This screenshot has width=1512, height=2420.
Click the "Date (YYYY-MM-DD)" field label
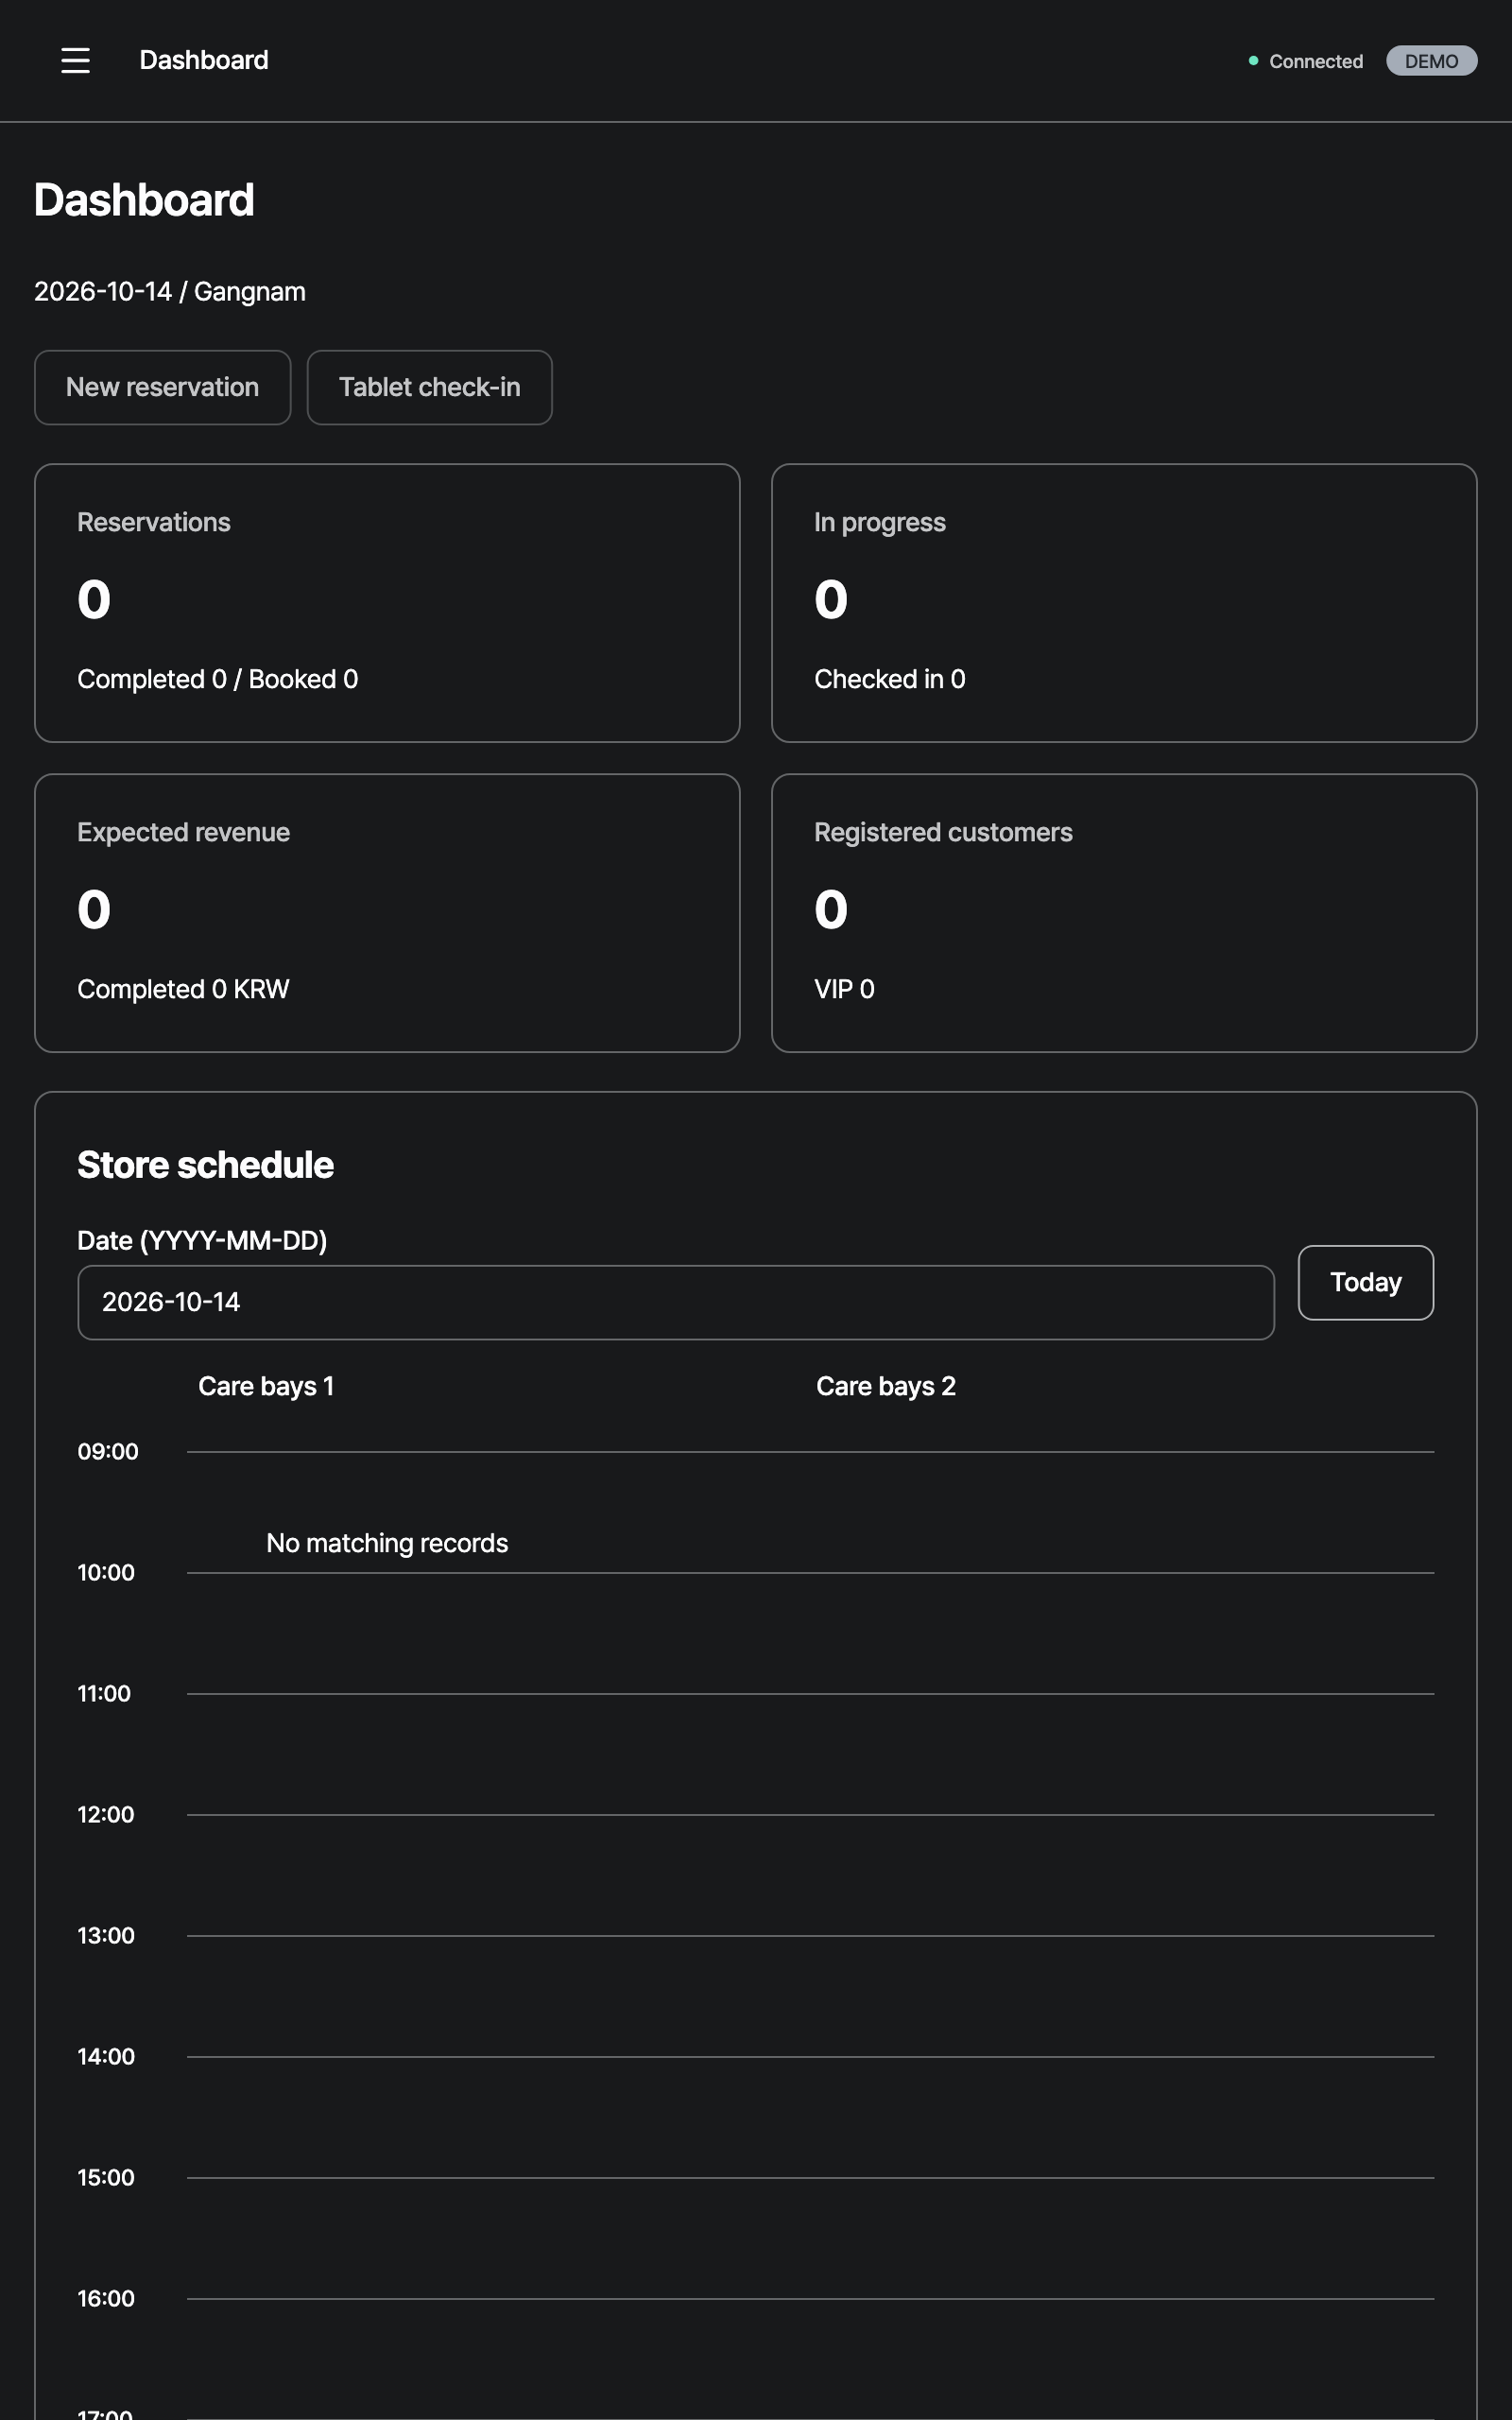(x=202, y=1241)
